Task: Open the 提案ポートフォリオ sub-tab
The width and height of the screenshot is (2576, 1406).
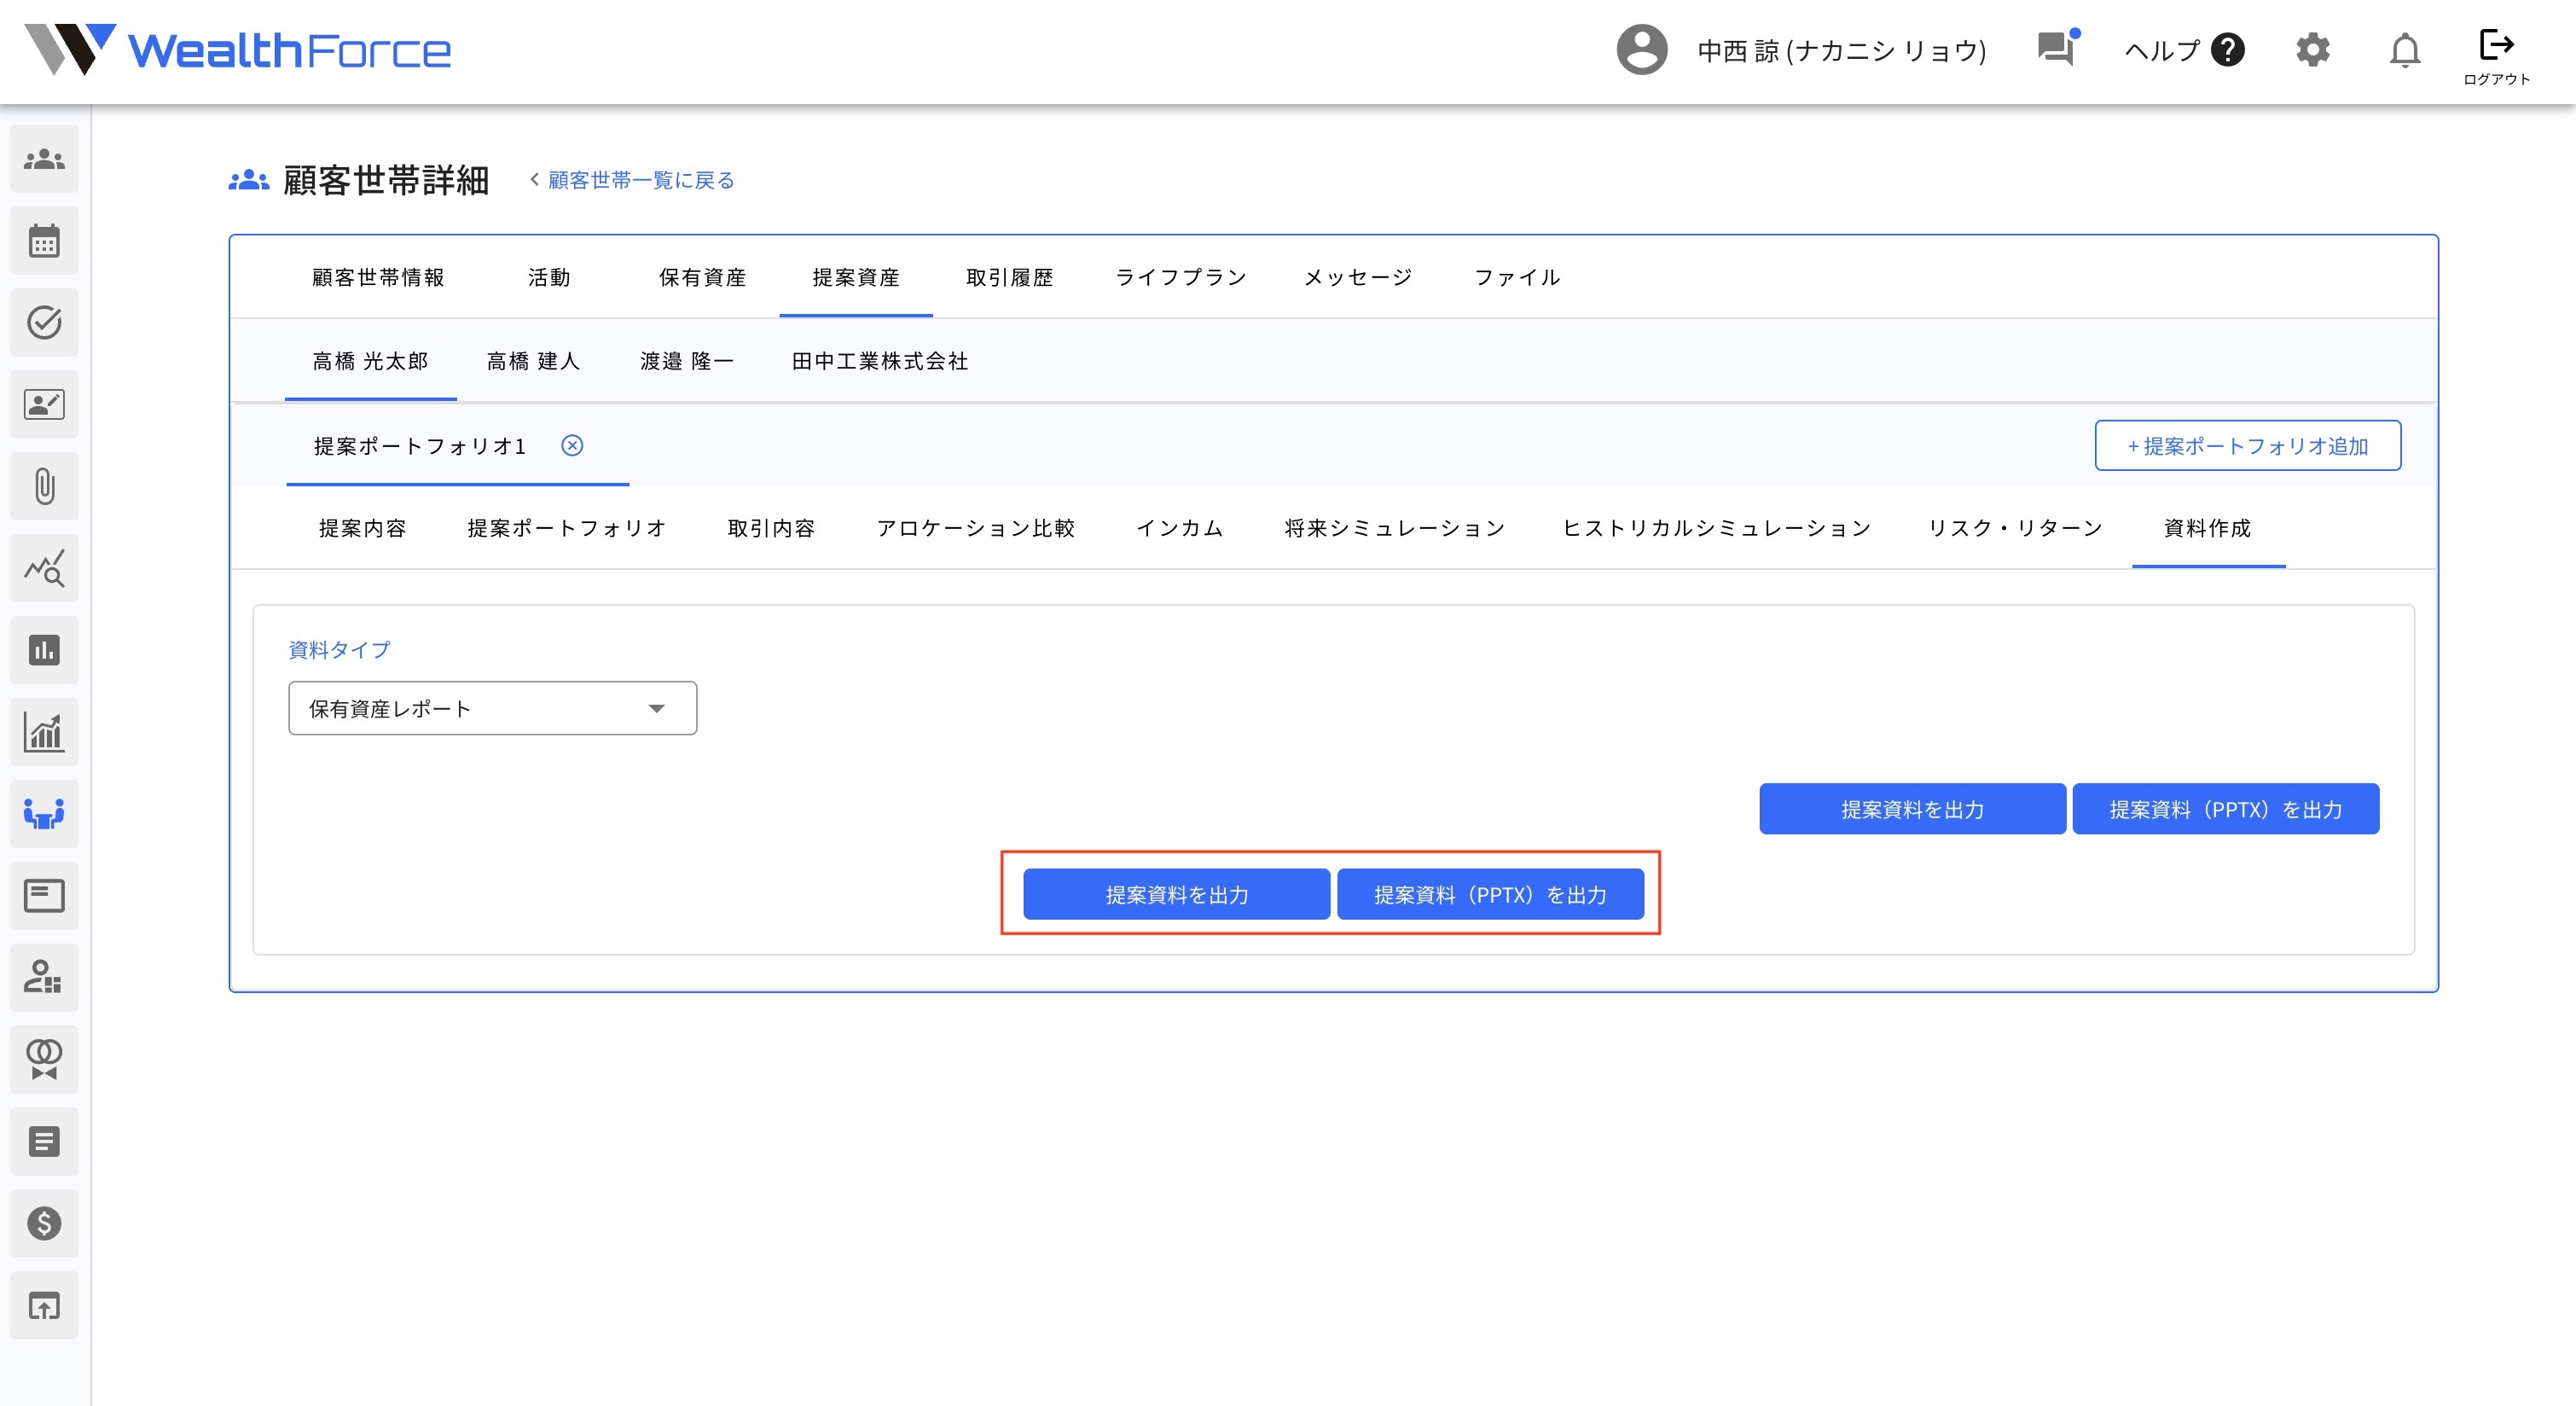Action: click(567, 528)
